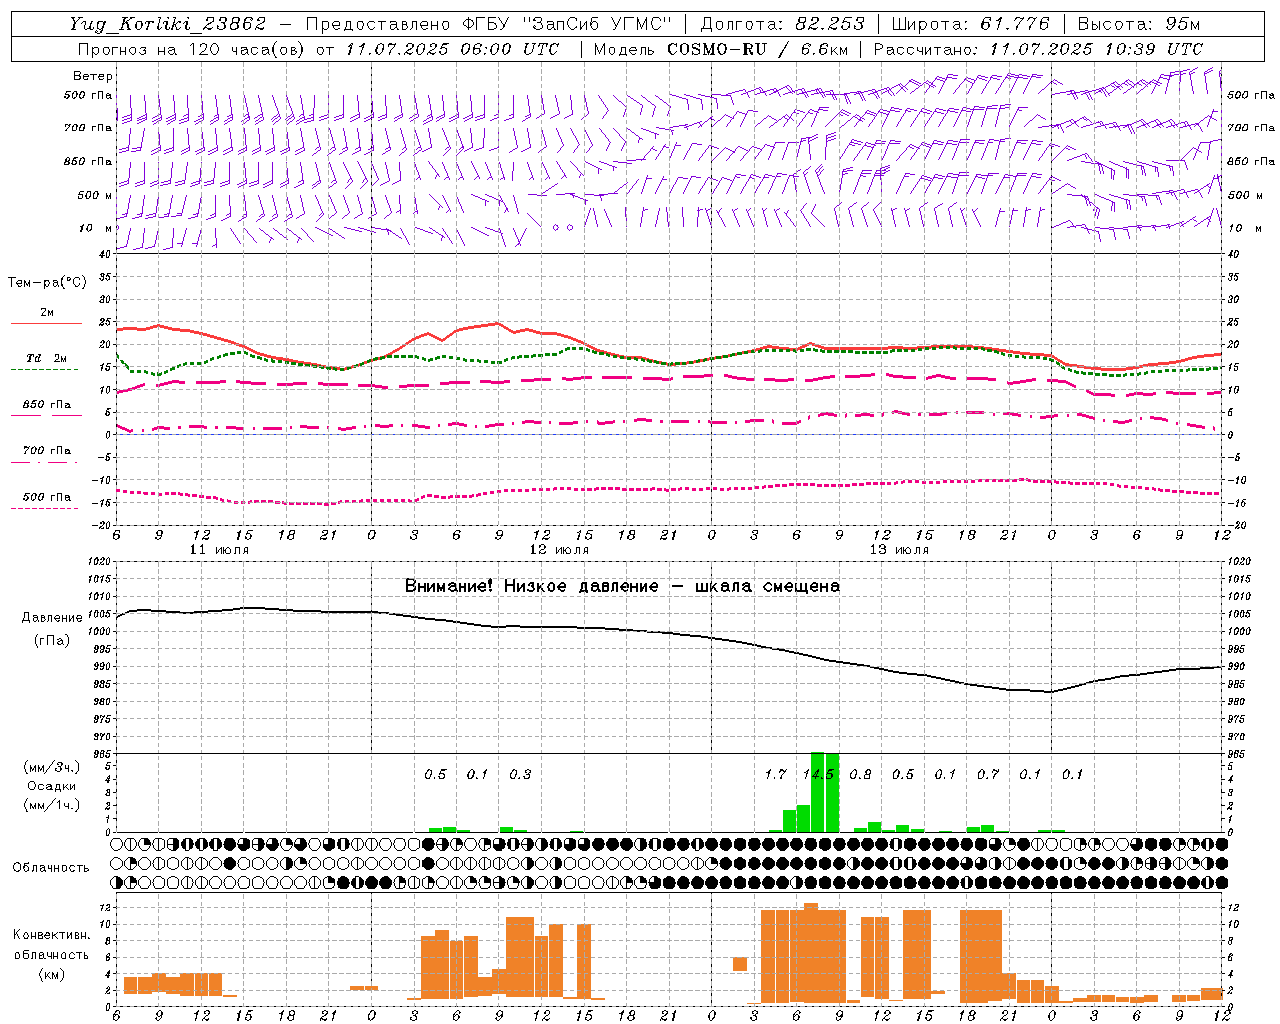Select the 'Предоставлено ФГБУ "ЗапСиб УГМС"' provider text
Screen dimensions: 1280x1024
tap(488, 24)
